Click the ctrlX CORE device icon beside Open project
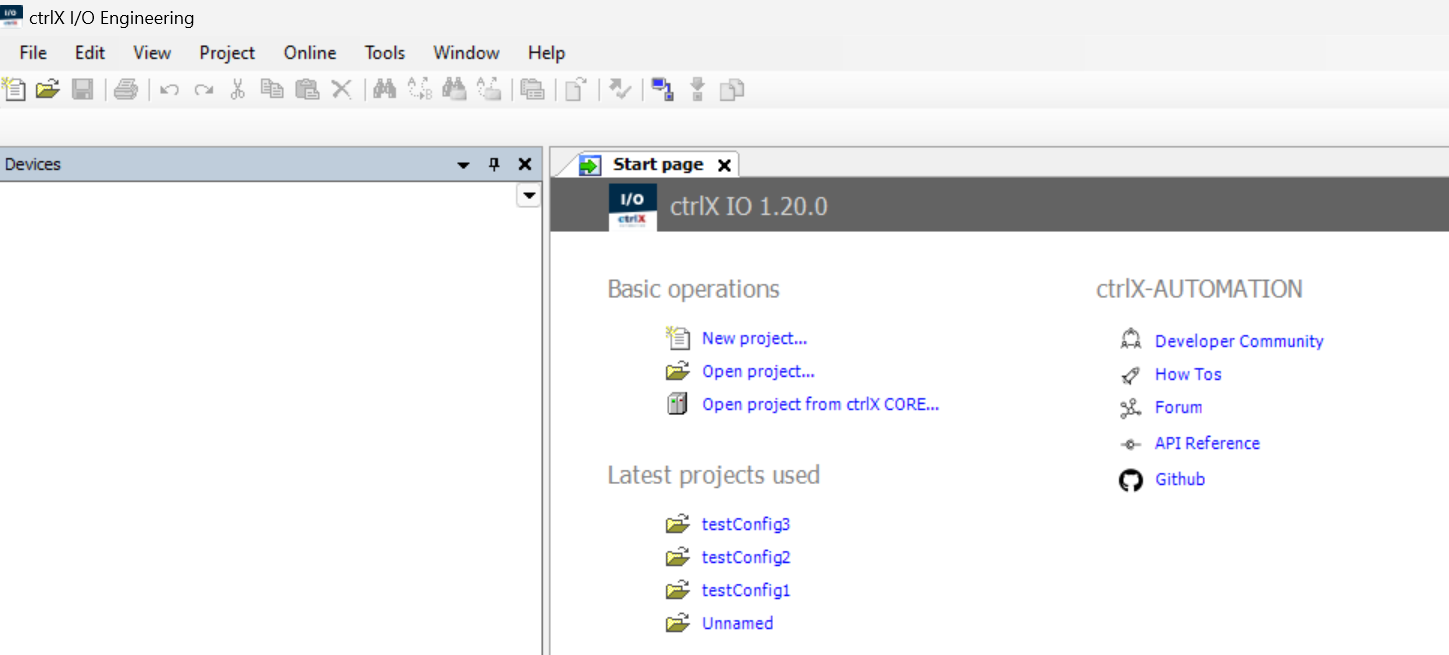The image size is (1449, 655). click(678, 404)
